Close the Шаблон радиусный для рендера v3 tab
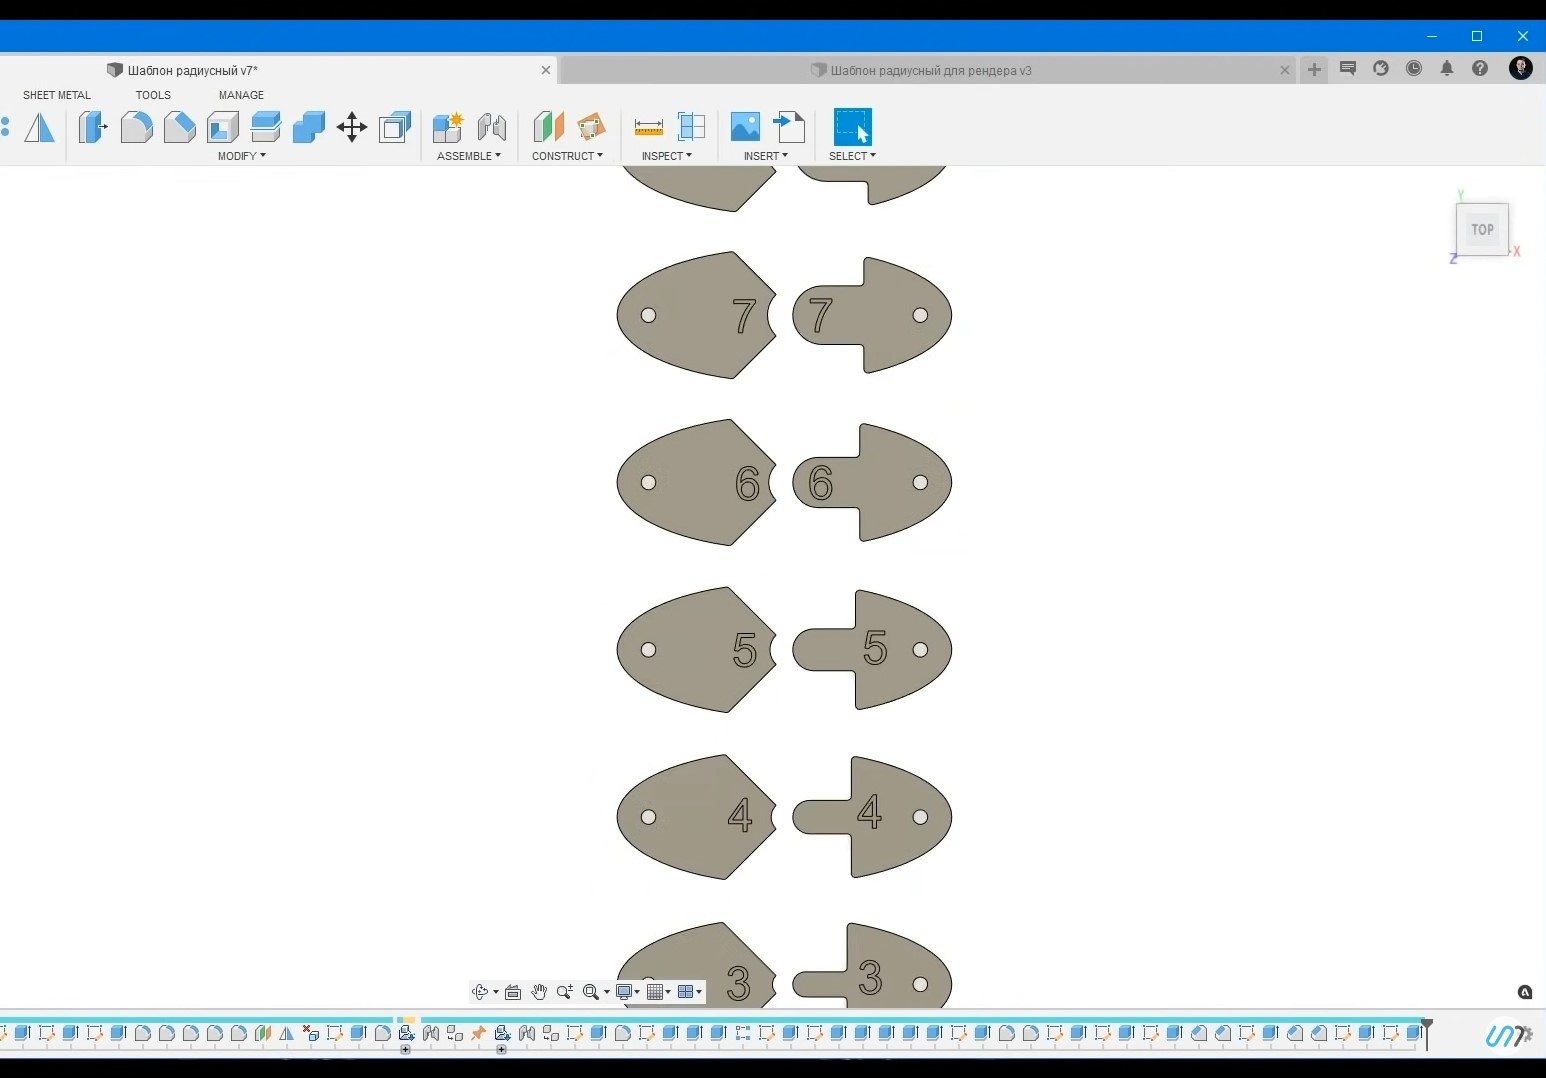The image size is (1546, 1078). click(1285, 70)
